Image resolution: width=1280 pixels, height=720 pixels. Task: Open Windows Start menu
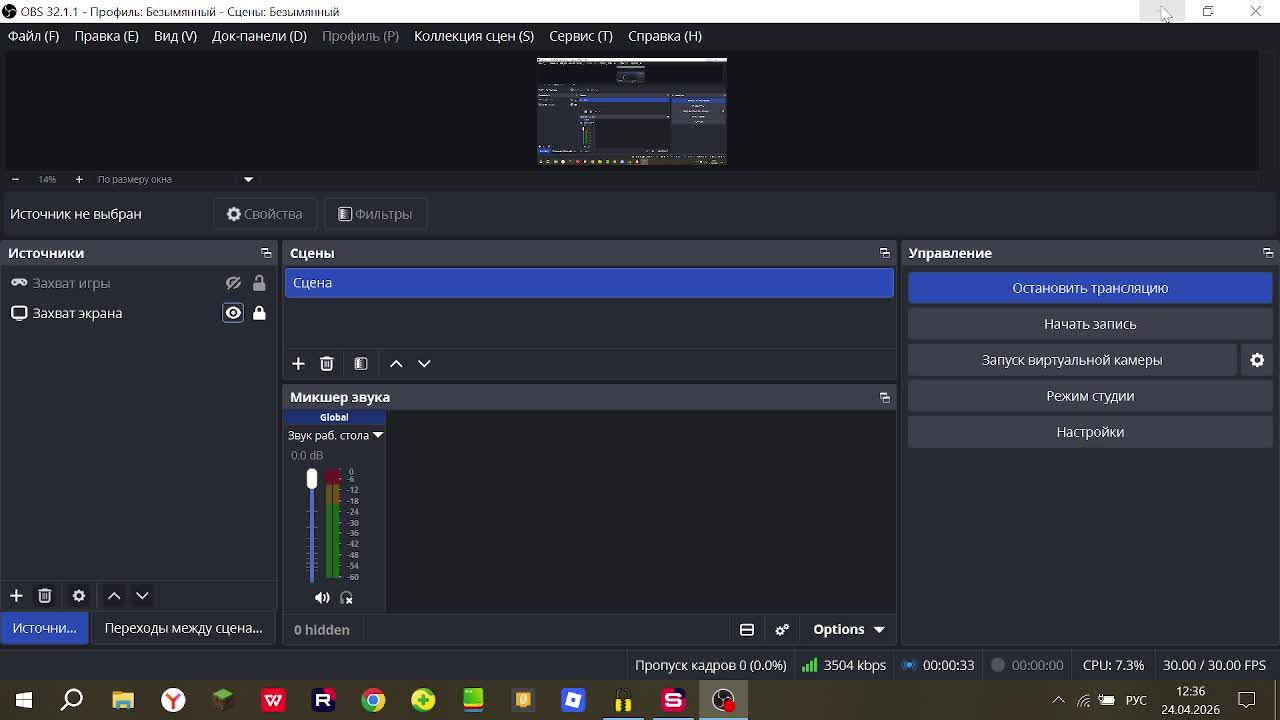[x=24, y=700]
